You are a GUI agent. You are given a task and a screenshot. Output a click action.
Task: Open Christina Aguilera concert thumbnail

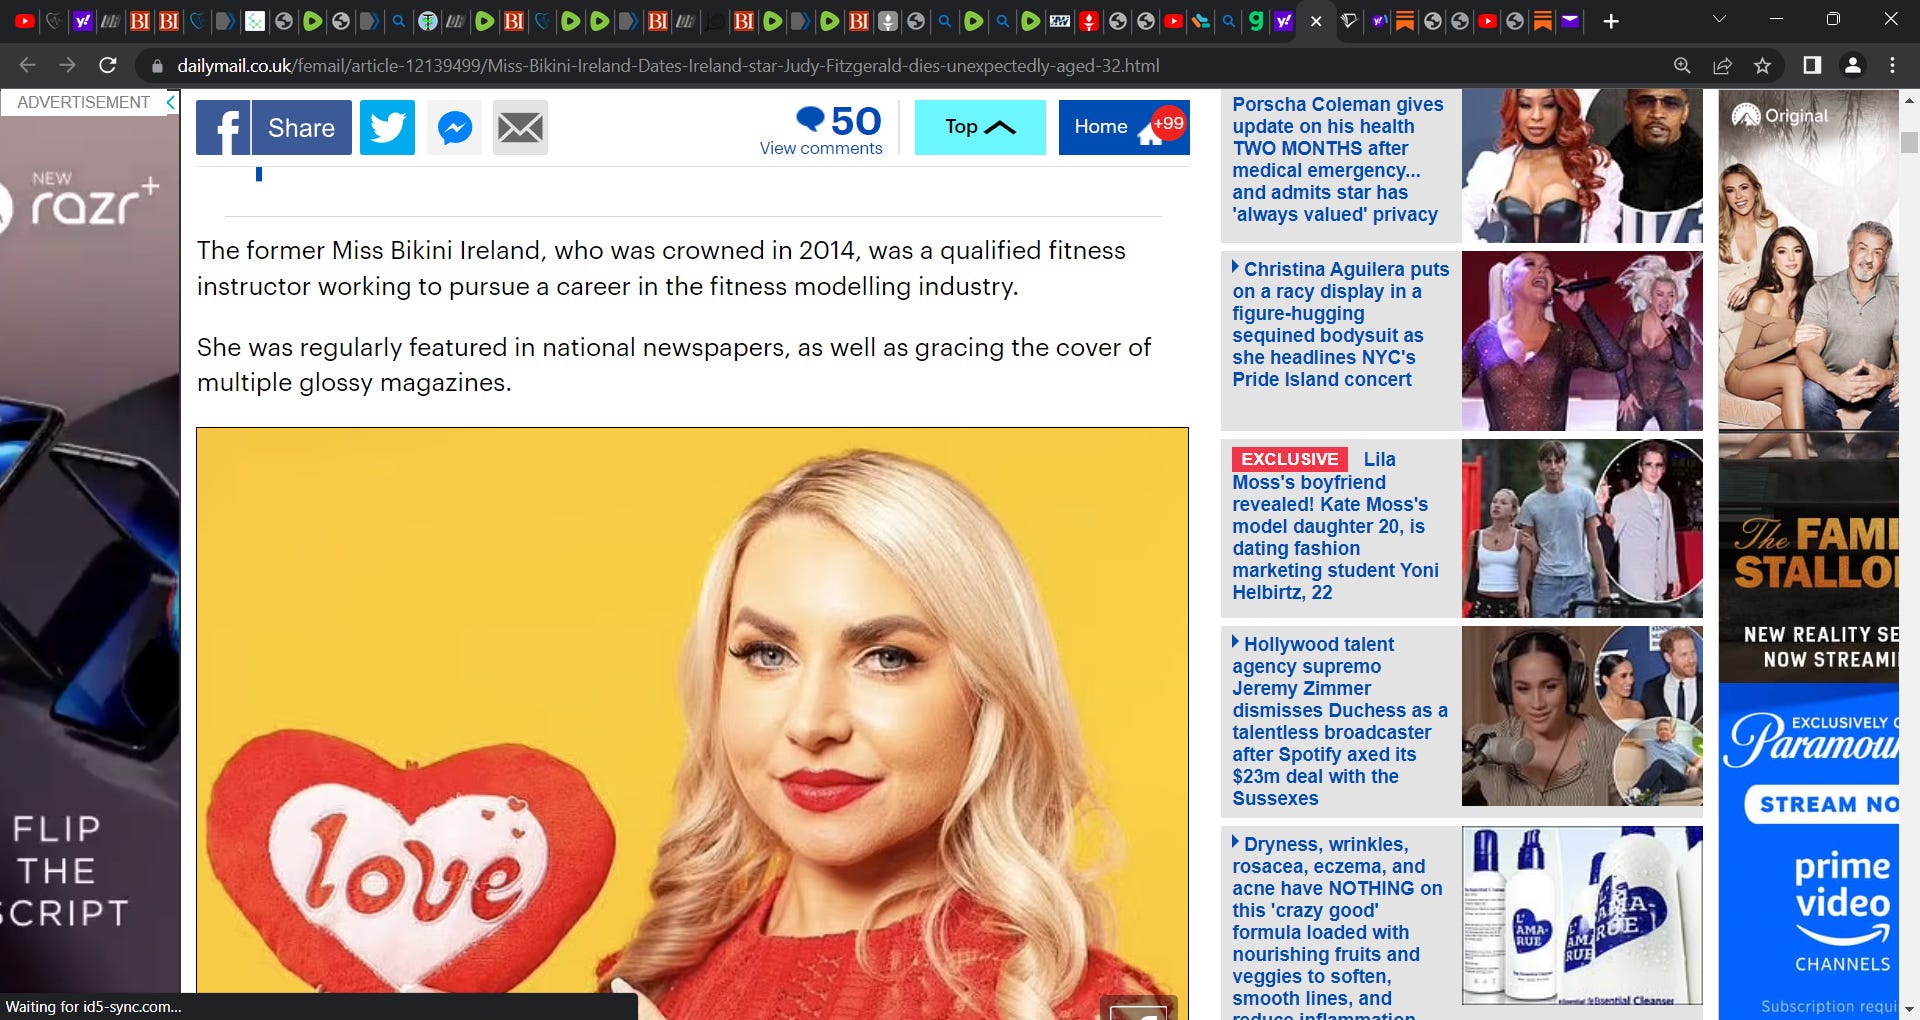pyautogui.click(x=1582, y=341)
